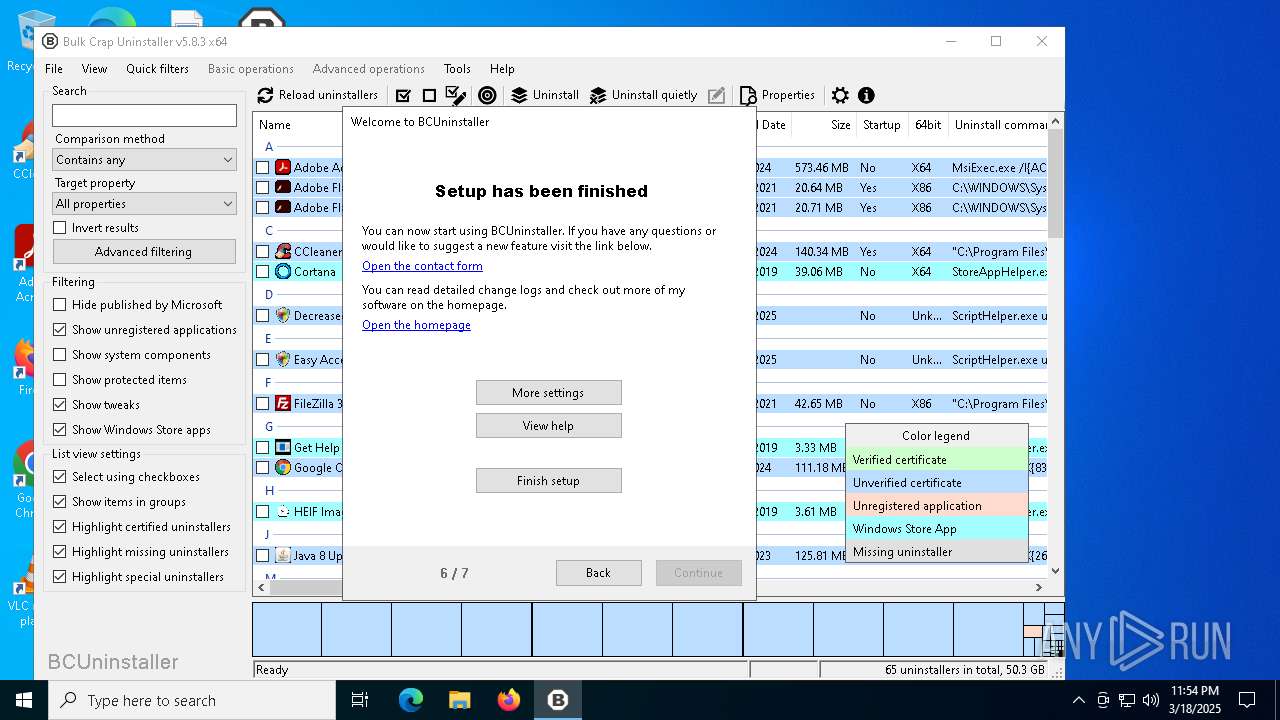Open the Comparison method dropdown
This screenshot has height=720, width=1280.
coord(144,160)
